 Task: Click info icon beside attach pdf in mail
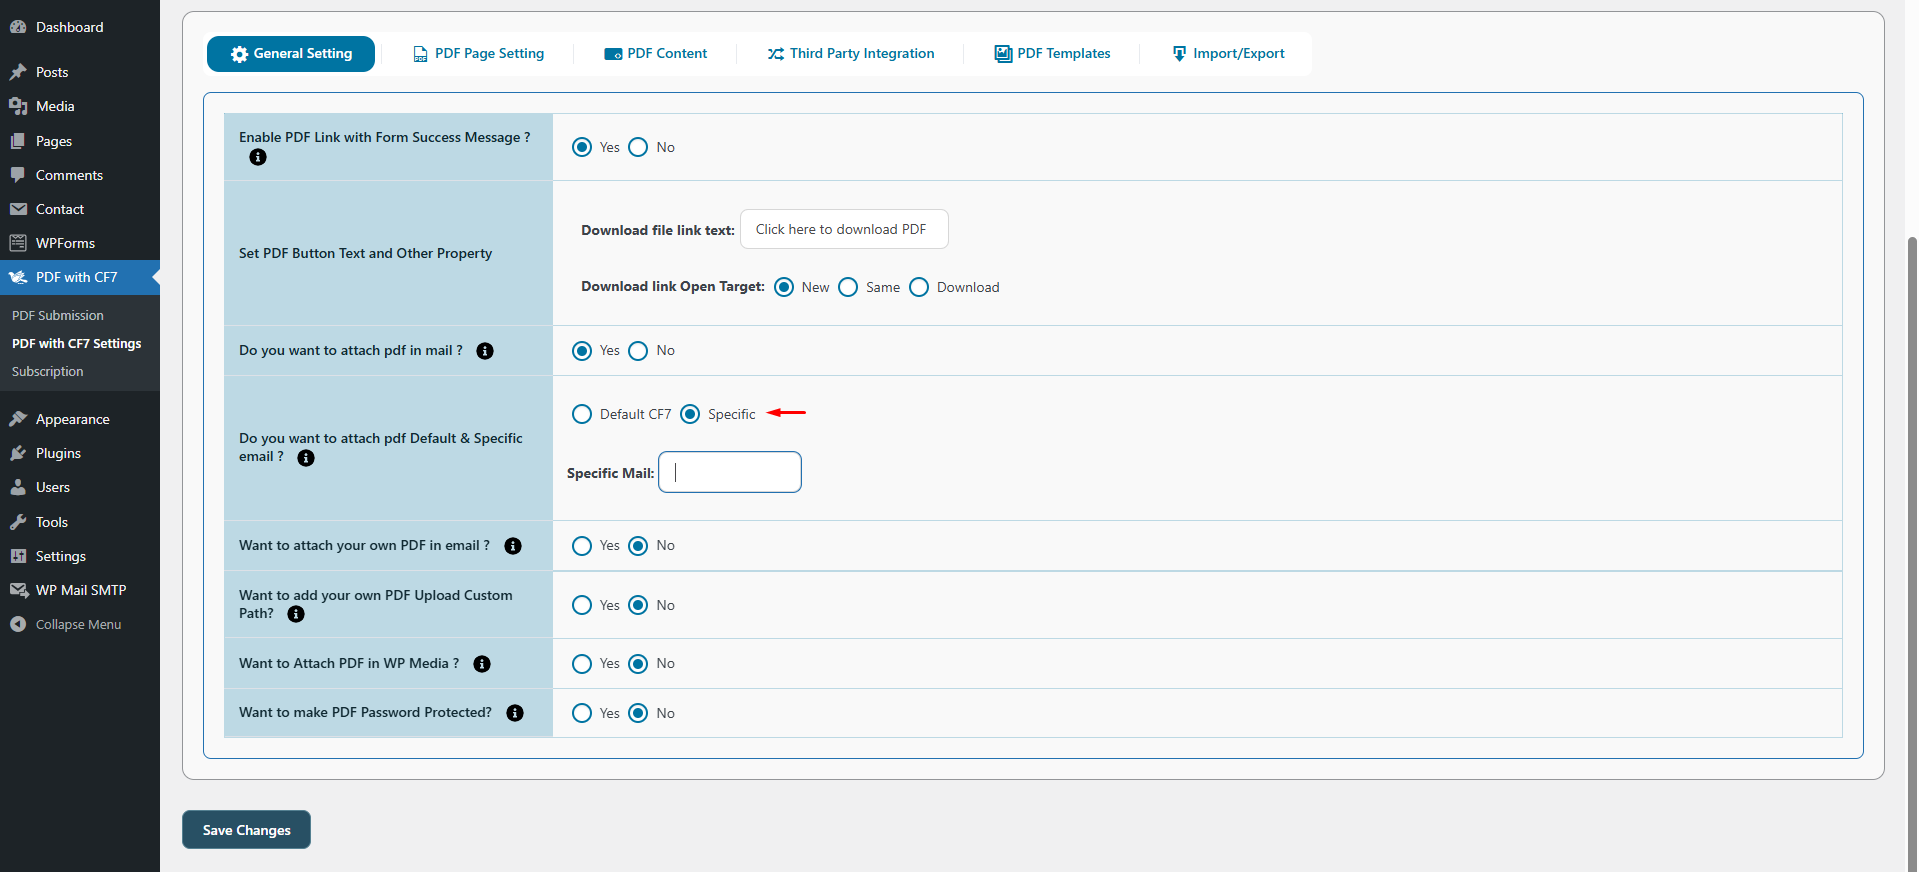click(x=485, y=351)
